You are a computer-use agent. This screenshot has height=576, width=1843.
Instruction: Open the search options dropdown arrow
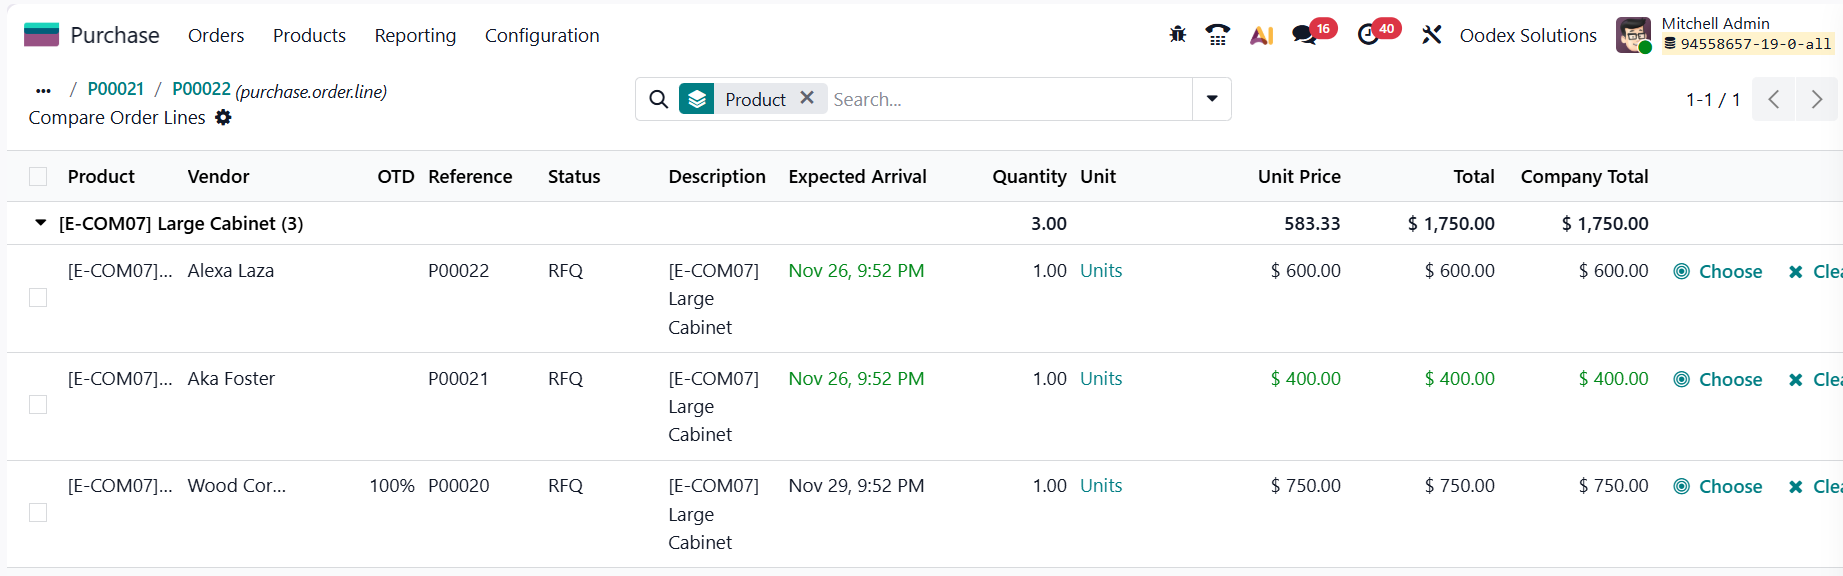point(1211,99)
